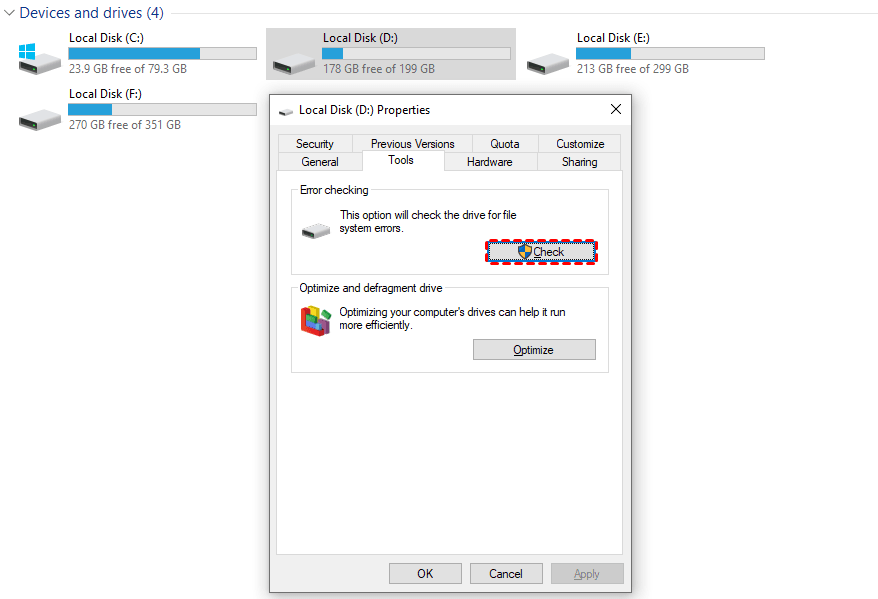
Task: Click the Check button for error checking
Action: [541, 252]
